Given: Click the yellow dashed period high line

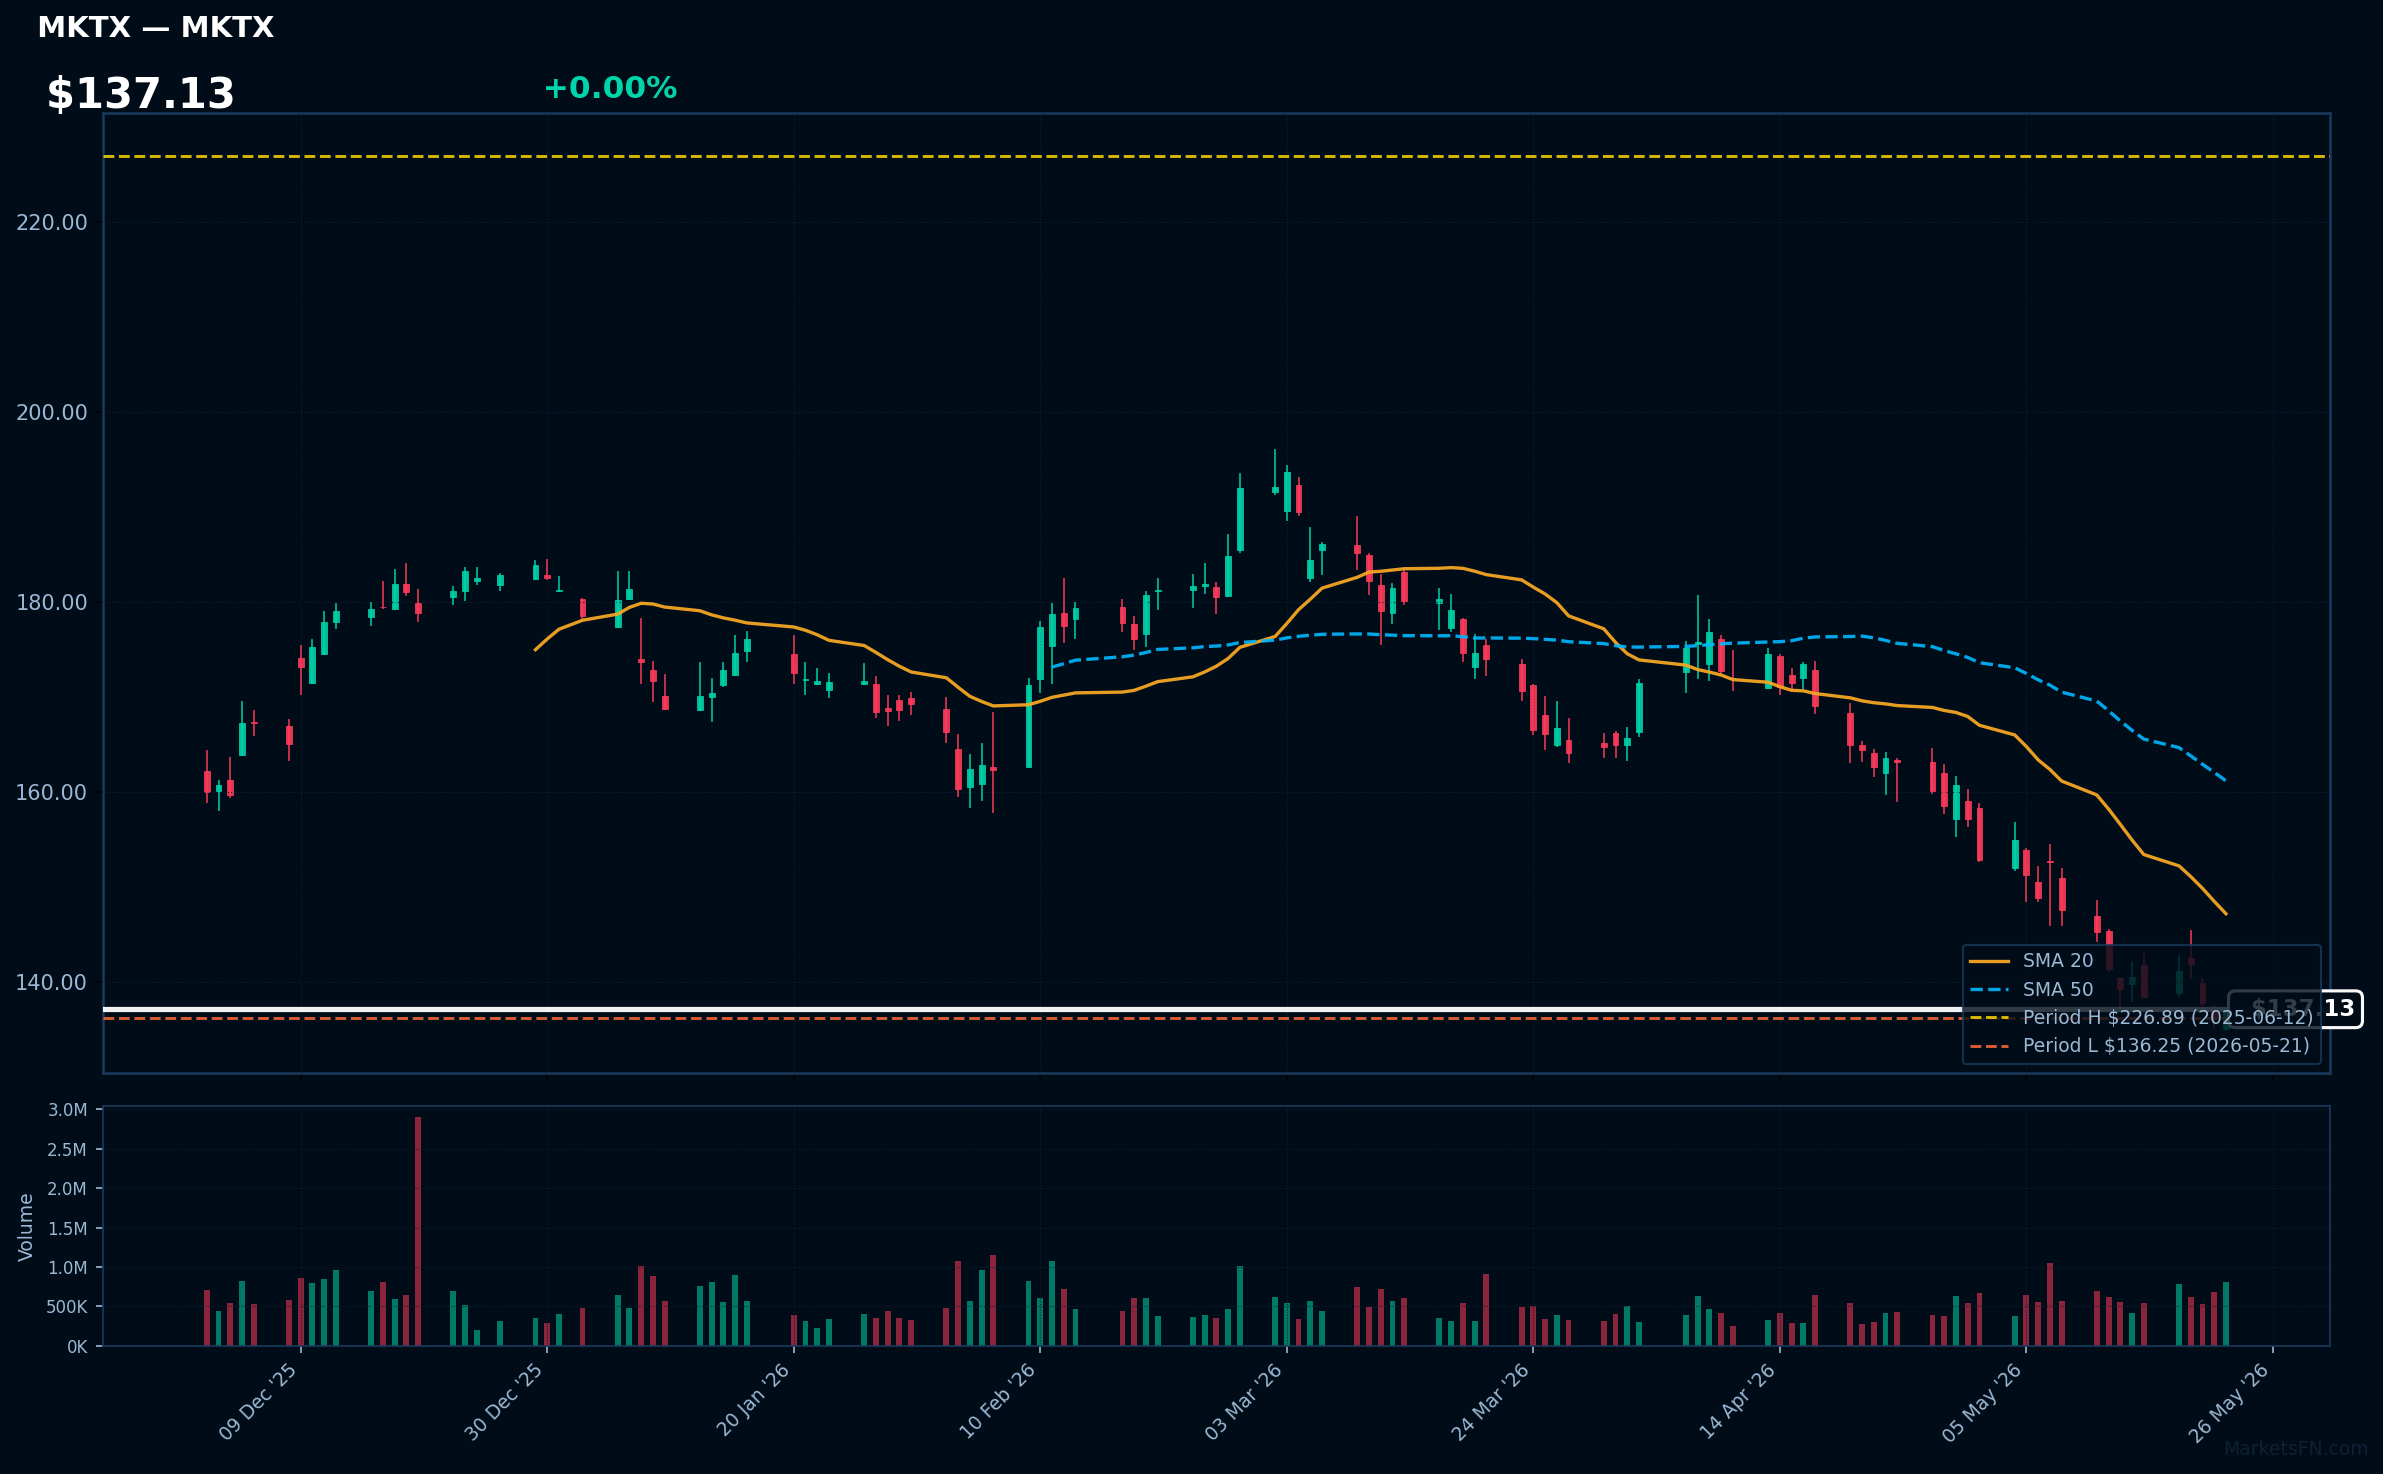Looking at the screenshot, I should (x=1216, y=156).
